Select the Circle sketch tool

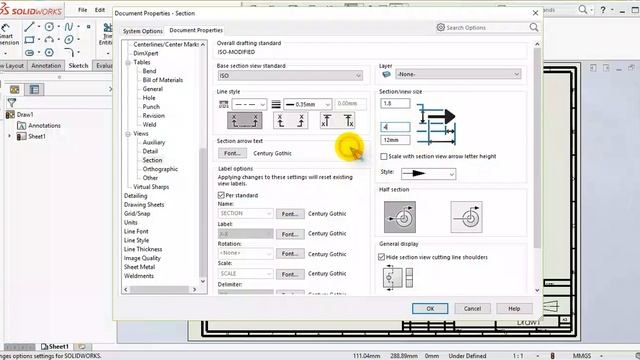tap(49, 27)
